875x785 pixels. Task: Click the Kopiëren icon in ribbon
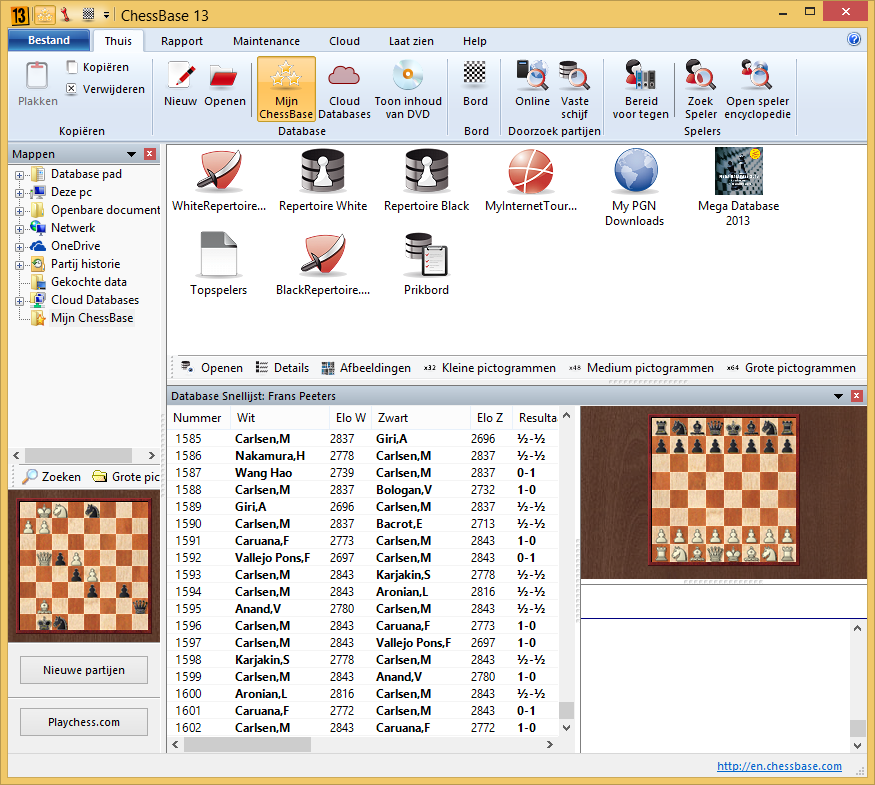(71, 67)
